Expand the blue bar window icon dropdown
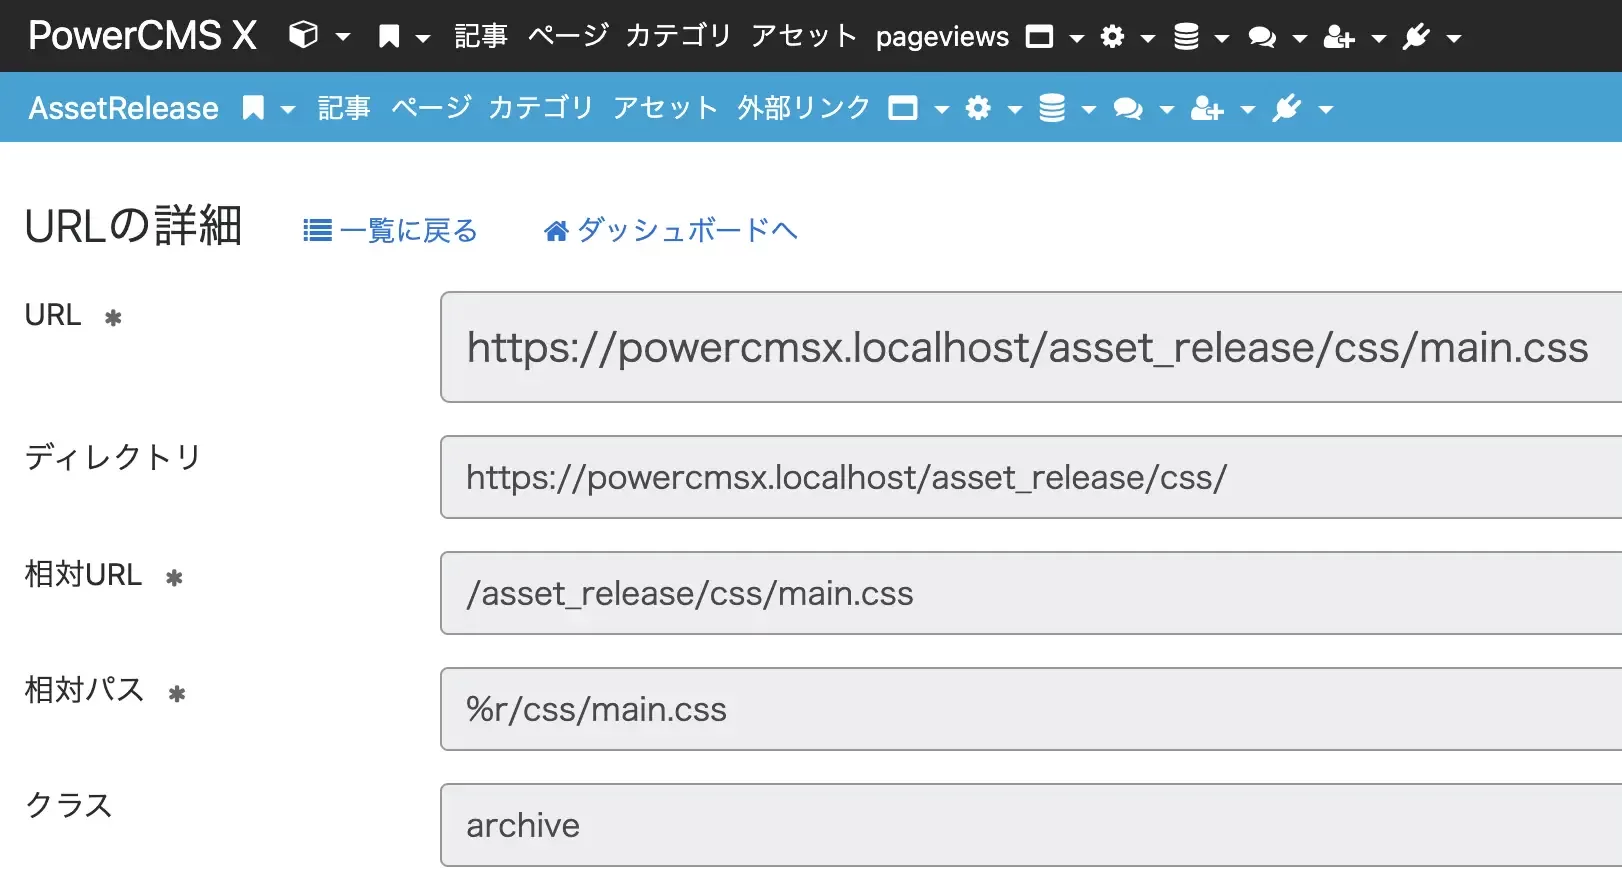The height and width of the screenshot is (882, 1622). click(x=941, y=109)
